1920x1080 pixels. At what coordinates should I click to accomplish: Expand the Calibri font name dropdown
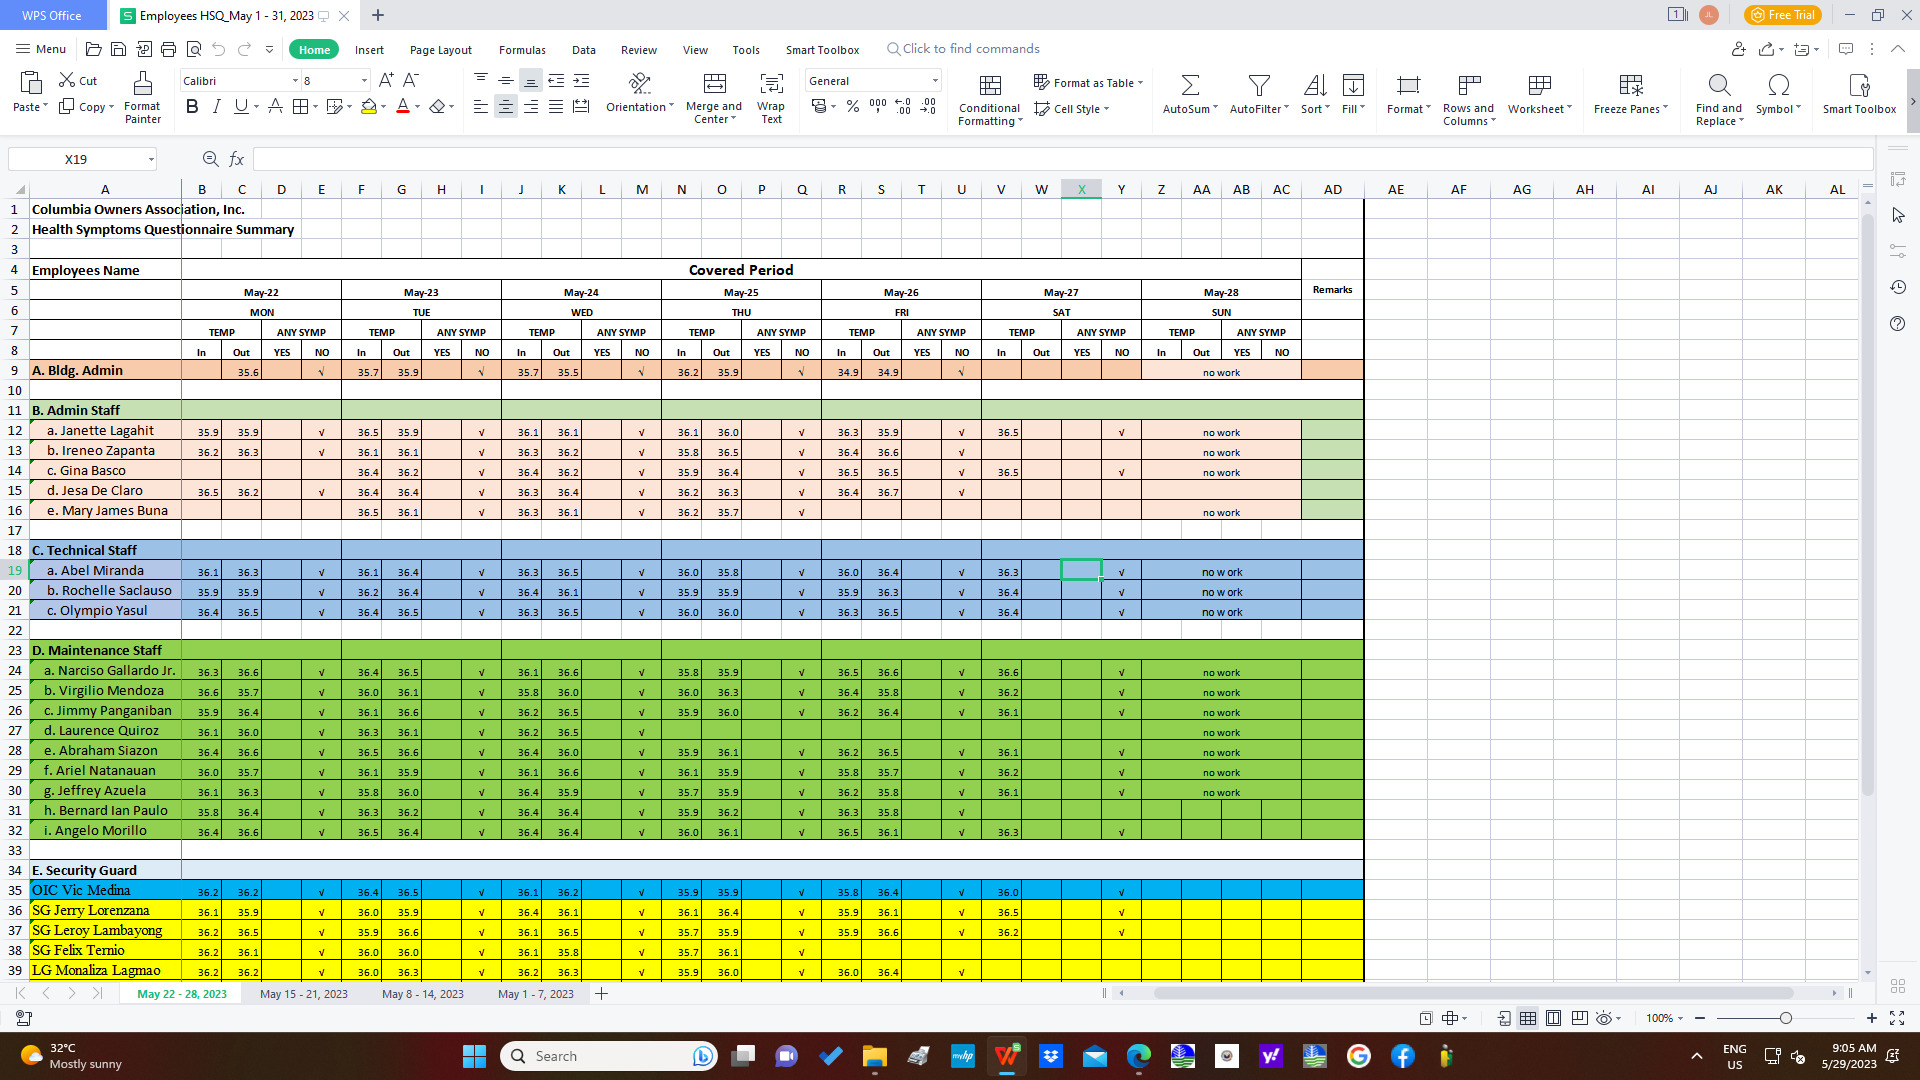pos(295,81)
